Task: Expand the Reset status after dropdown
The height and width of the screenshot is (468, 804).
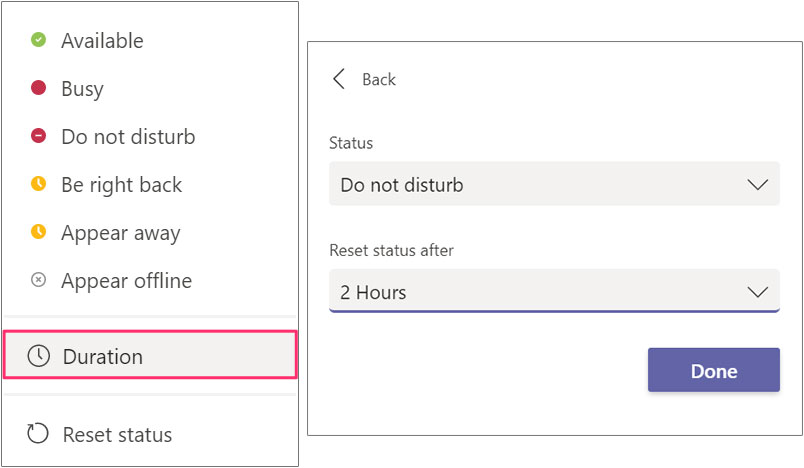Action: [553, 292]
